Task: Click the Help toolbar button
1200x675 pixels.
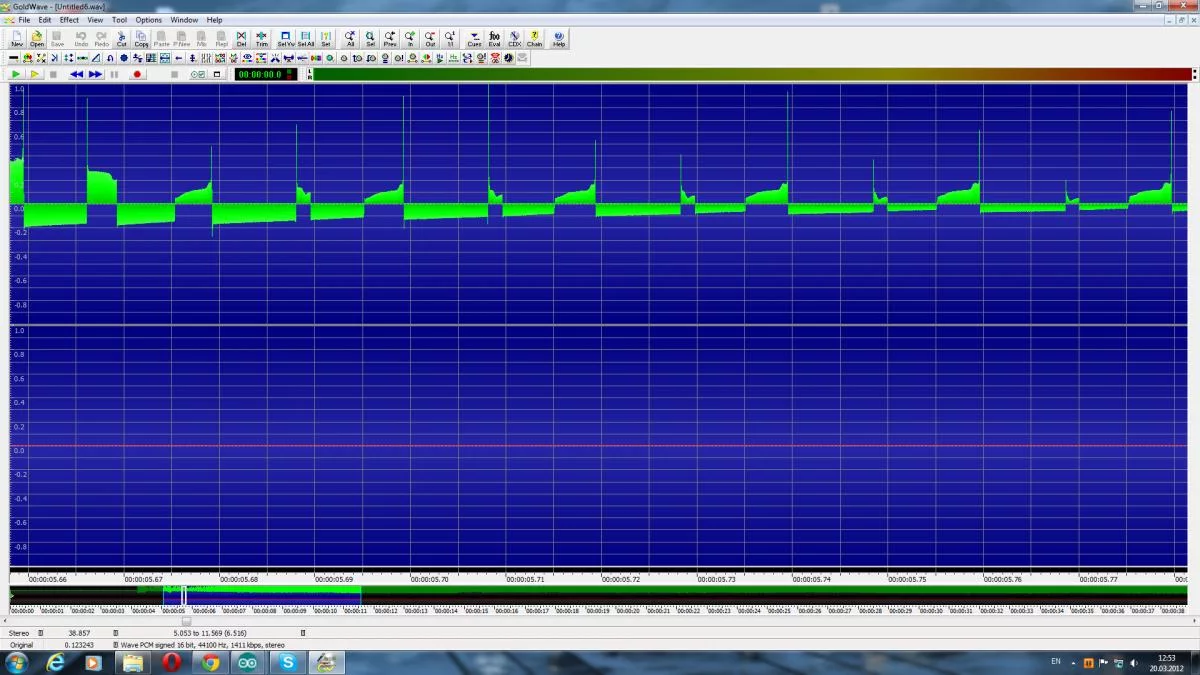Action: pos(559,39)
